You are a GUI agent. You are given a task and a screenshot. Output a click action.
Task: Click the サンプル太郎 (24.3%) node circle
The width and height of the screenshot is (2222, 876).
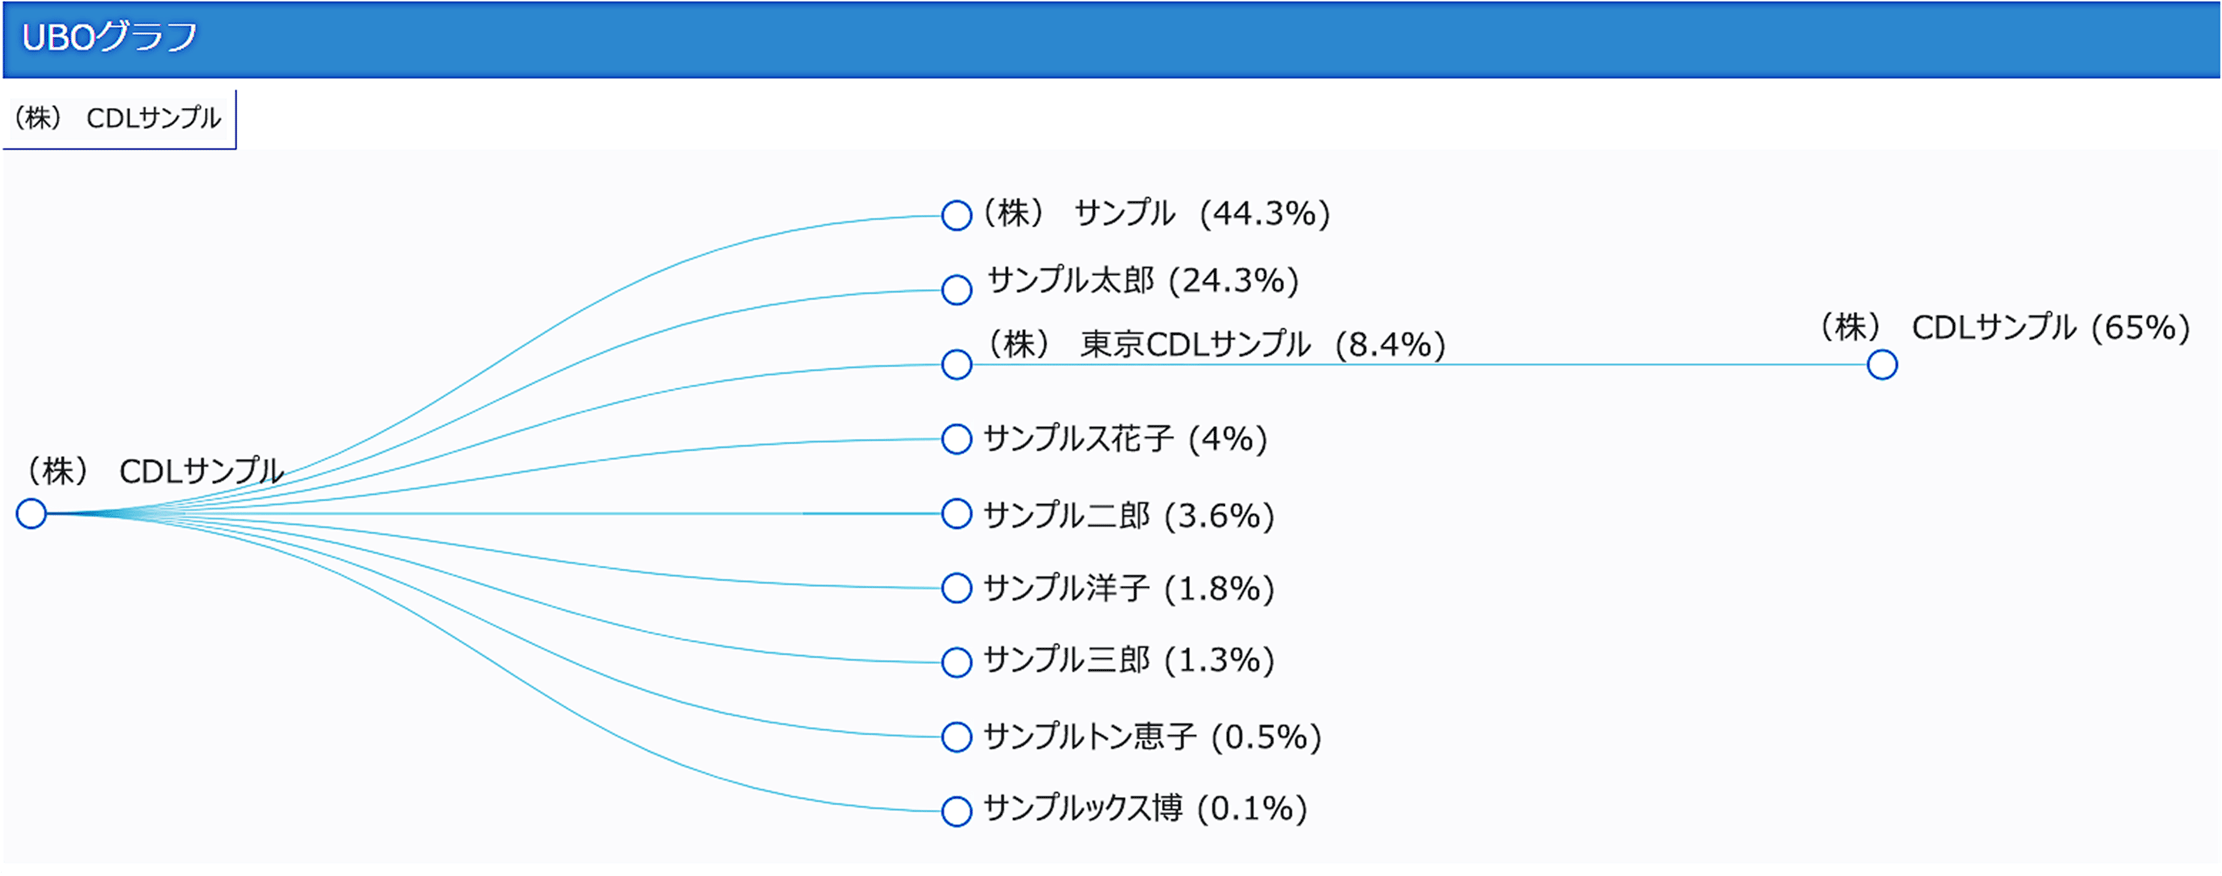[x=957, y=290]
